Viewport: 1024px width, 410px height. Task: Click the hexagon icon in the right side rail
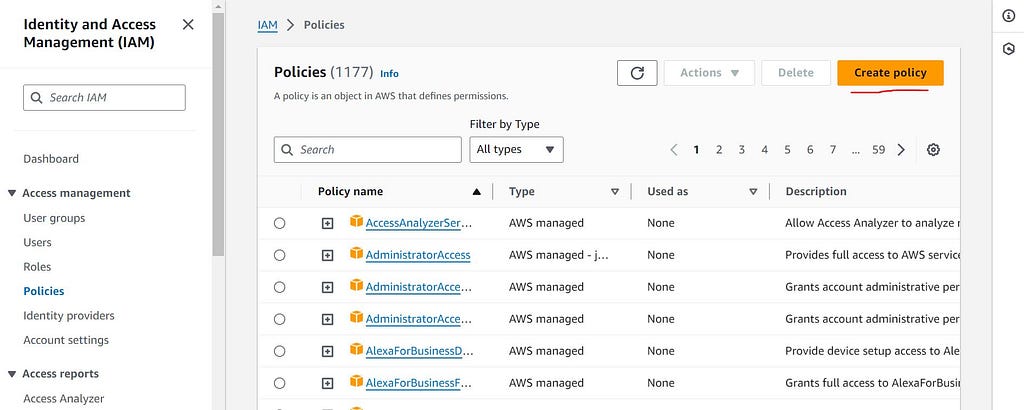(1009, 50)
